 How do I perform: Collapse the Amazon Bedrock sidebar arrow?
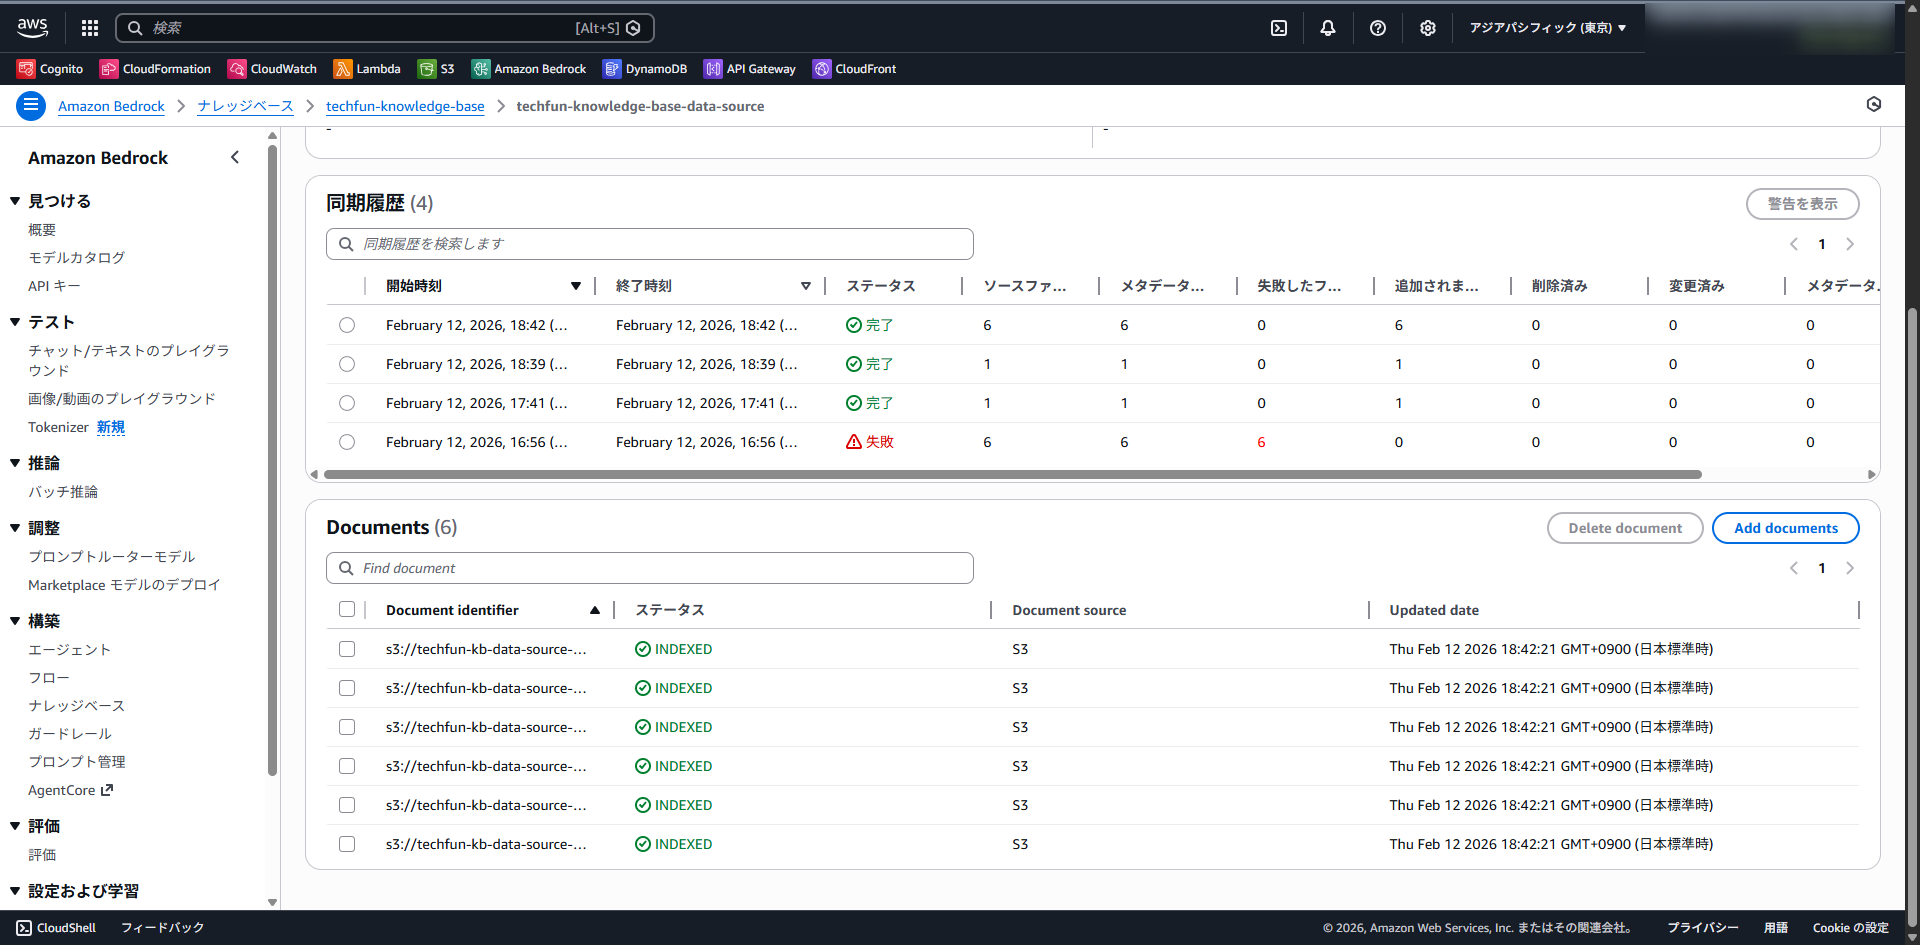point(235,157)
